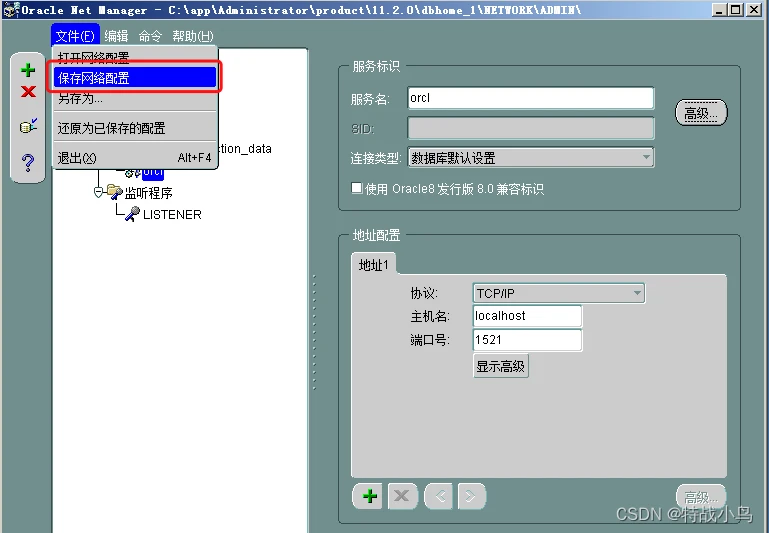
Task: Choose 打开网络配置 from the file menu
Action: tap(135, 57)
